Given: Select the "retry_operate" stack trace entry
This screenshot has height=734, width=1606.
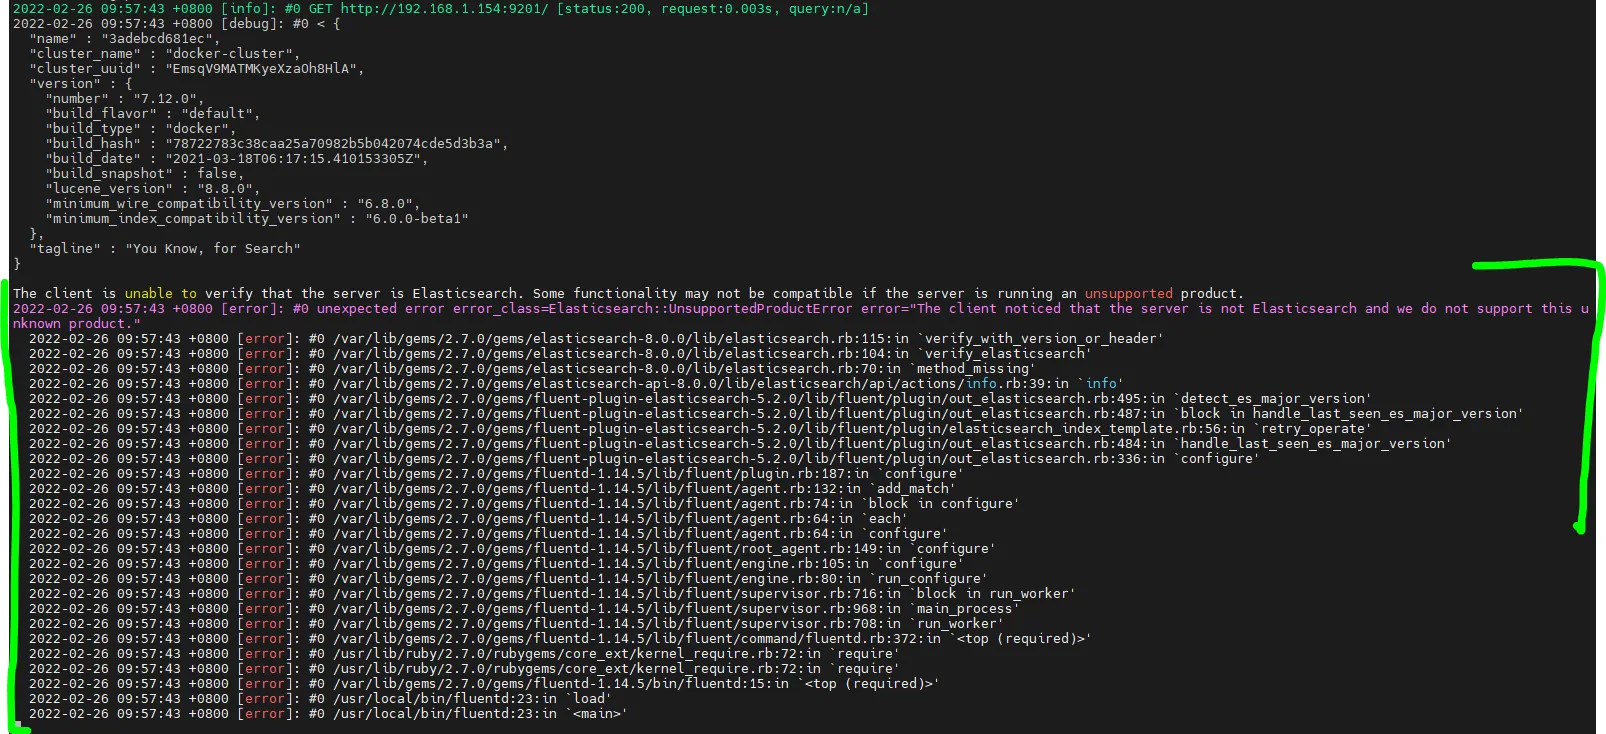Looking at the screenshot, I should click(x=1313, y=429).
